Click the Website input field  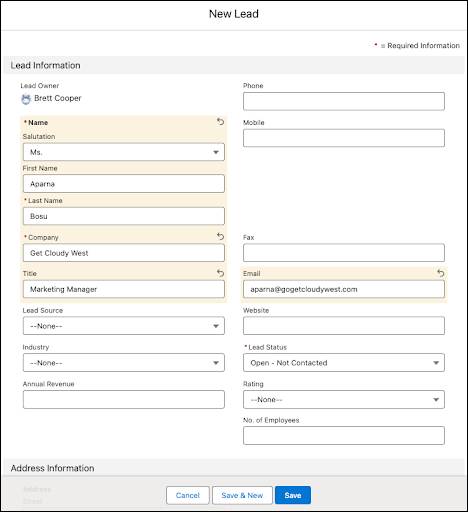pyautogui.click(x=344, y=326)
